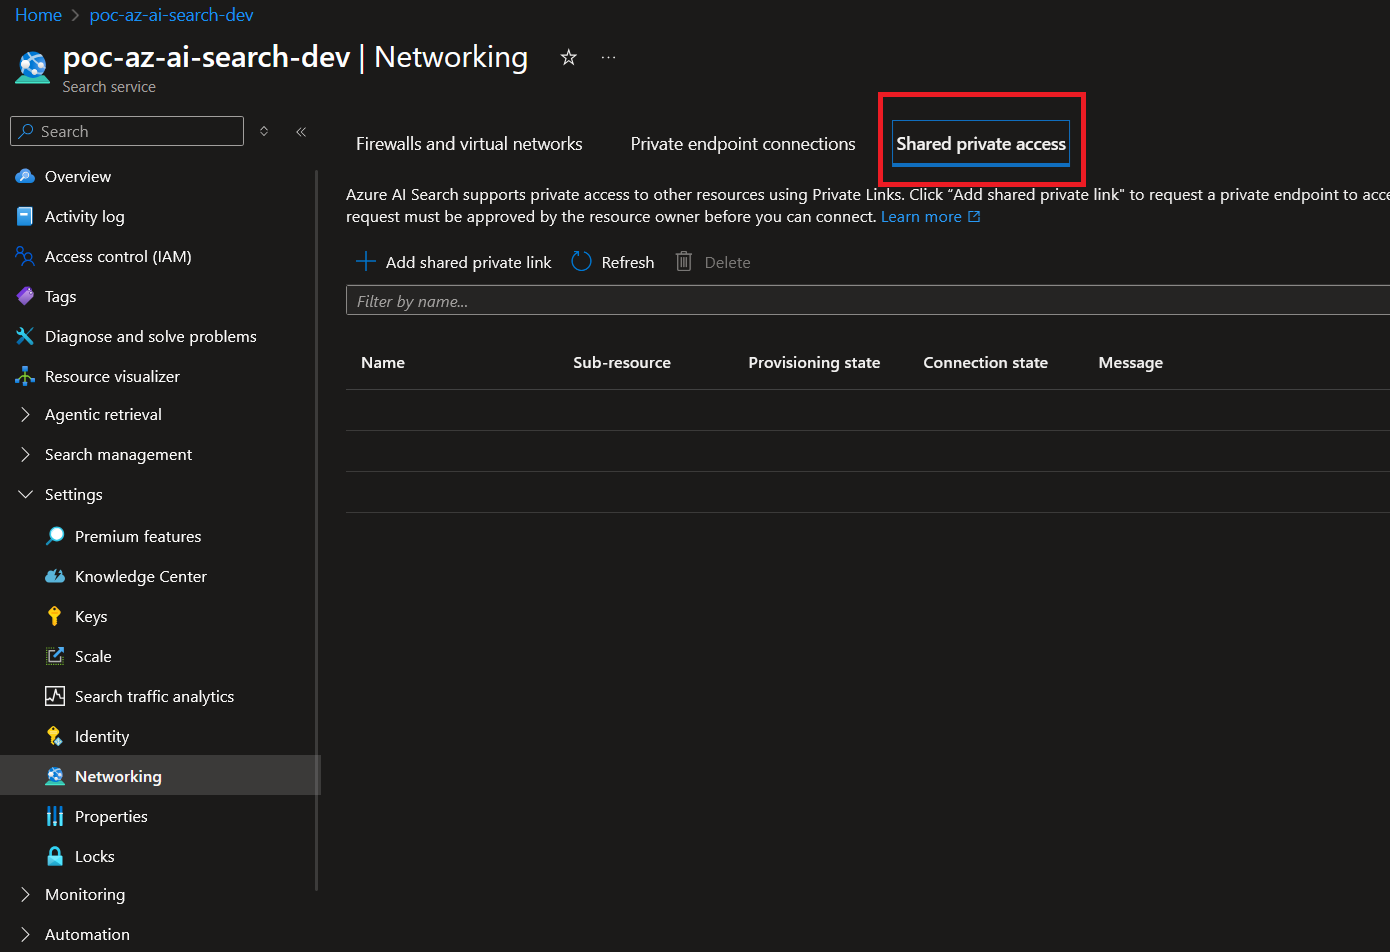Sort by Sub-resource column header
Screen dimensions: 1390x952
coord(622,362)
